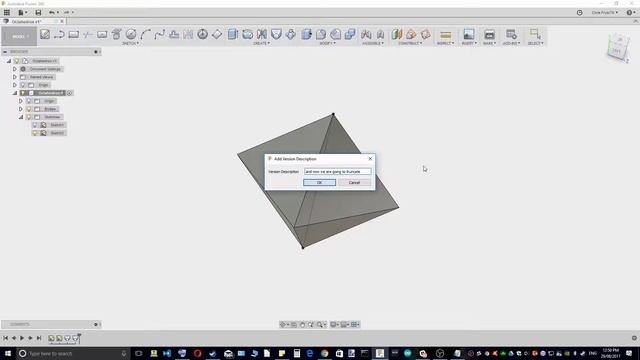Click the ViewCube in the corner
The height and width of the screenshot is (360, 640).
point(618,48)
